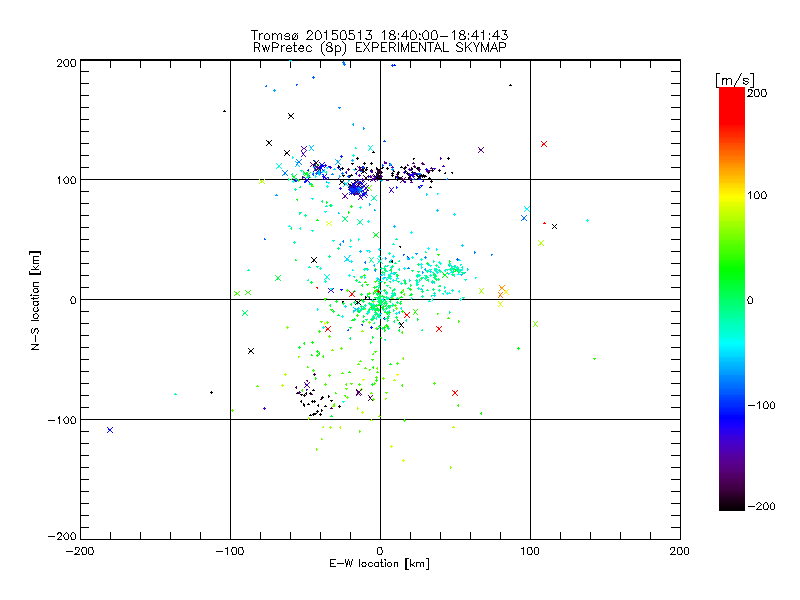Select the color scale value "-100"
The height and width of the screenshot is (600, 800).
[761, 406]
